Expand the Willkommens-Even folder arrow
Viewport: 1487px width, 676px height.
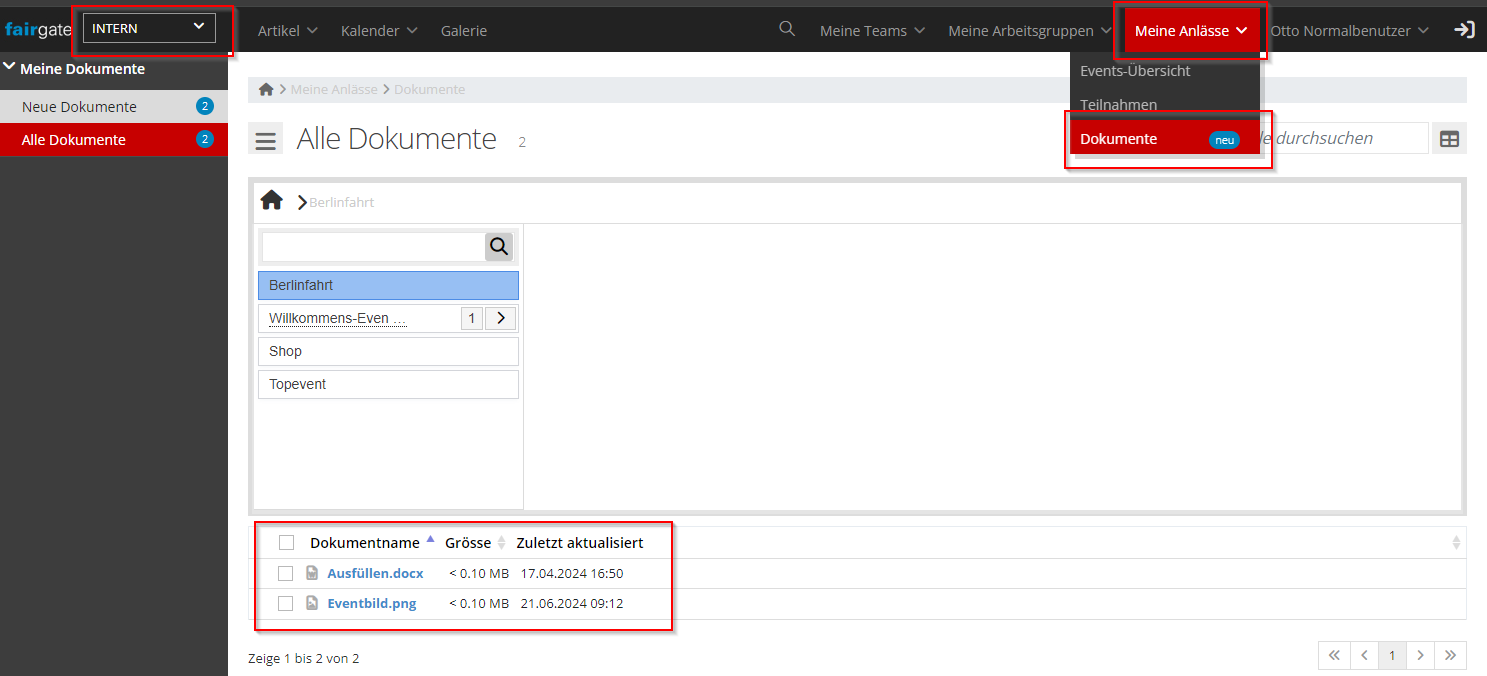tap(500, 319)
